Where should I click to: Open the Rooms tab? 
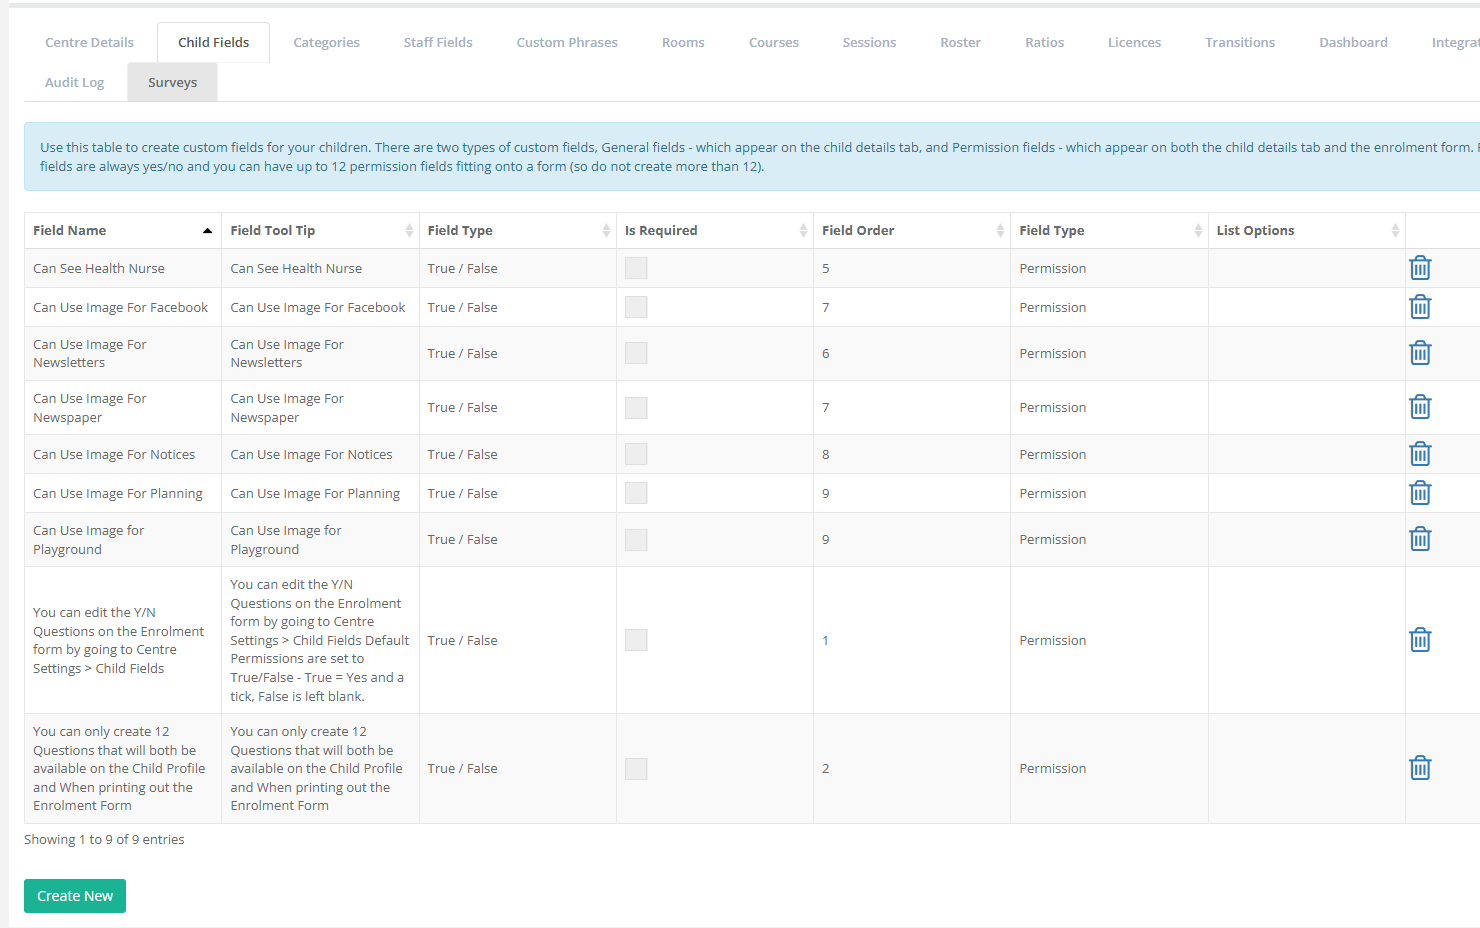coord(683,42)
